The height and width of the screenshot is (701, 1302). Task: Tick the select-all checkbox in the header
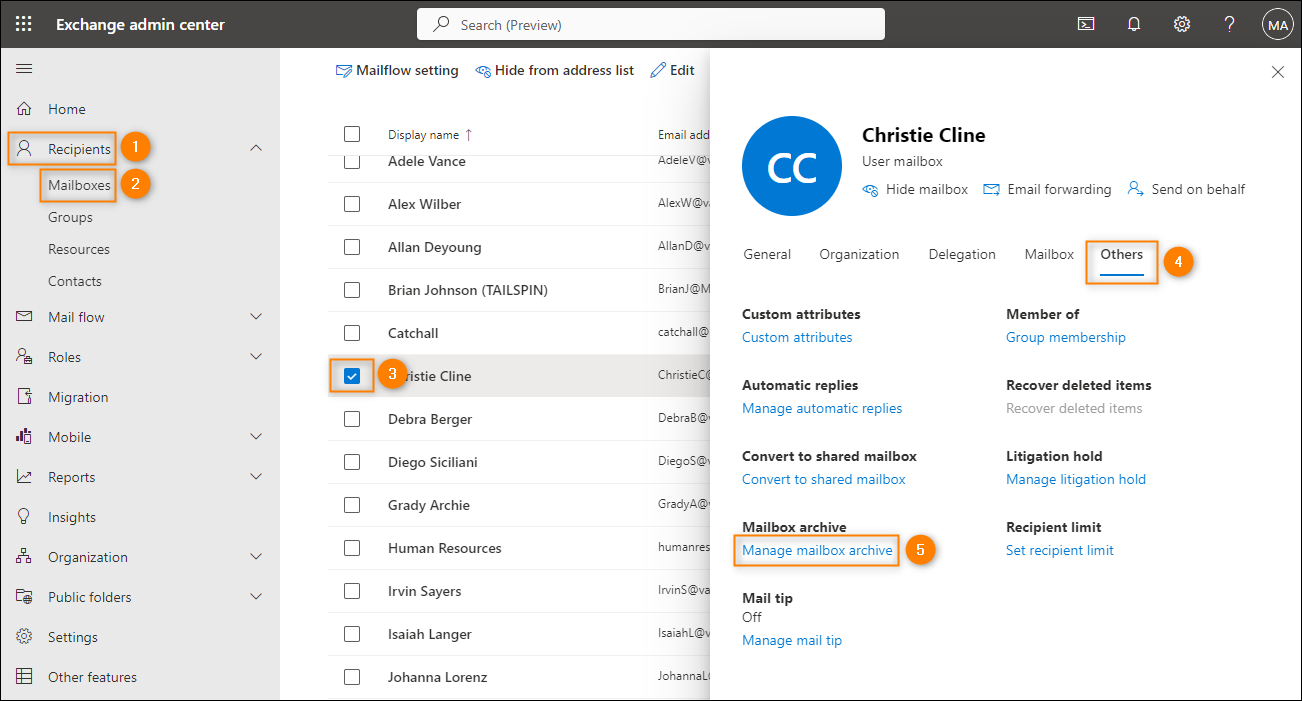352,134
